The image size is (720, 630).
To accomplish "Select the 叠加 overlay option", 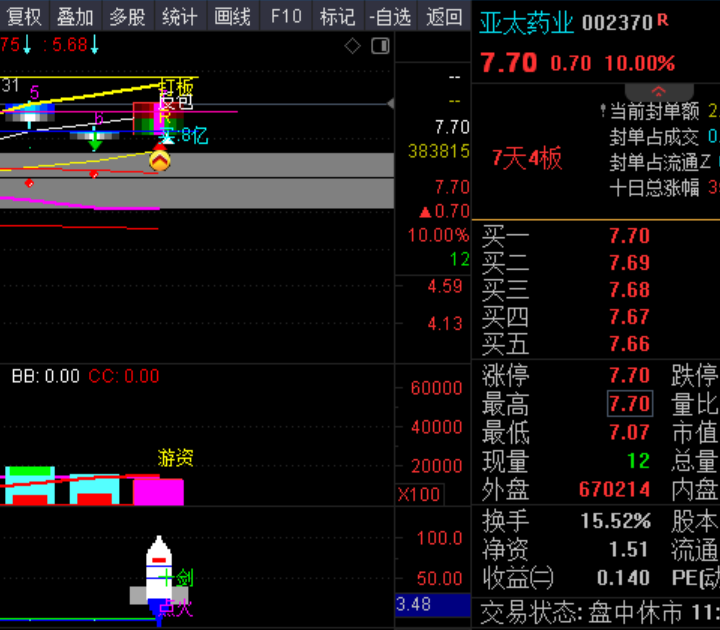I will tap(76, 17).
